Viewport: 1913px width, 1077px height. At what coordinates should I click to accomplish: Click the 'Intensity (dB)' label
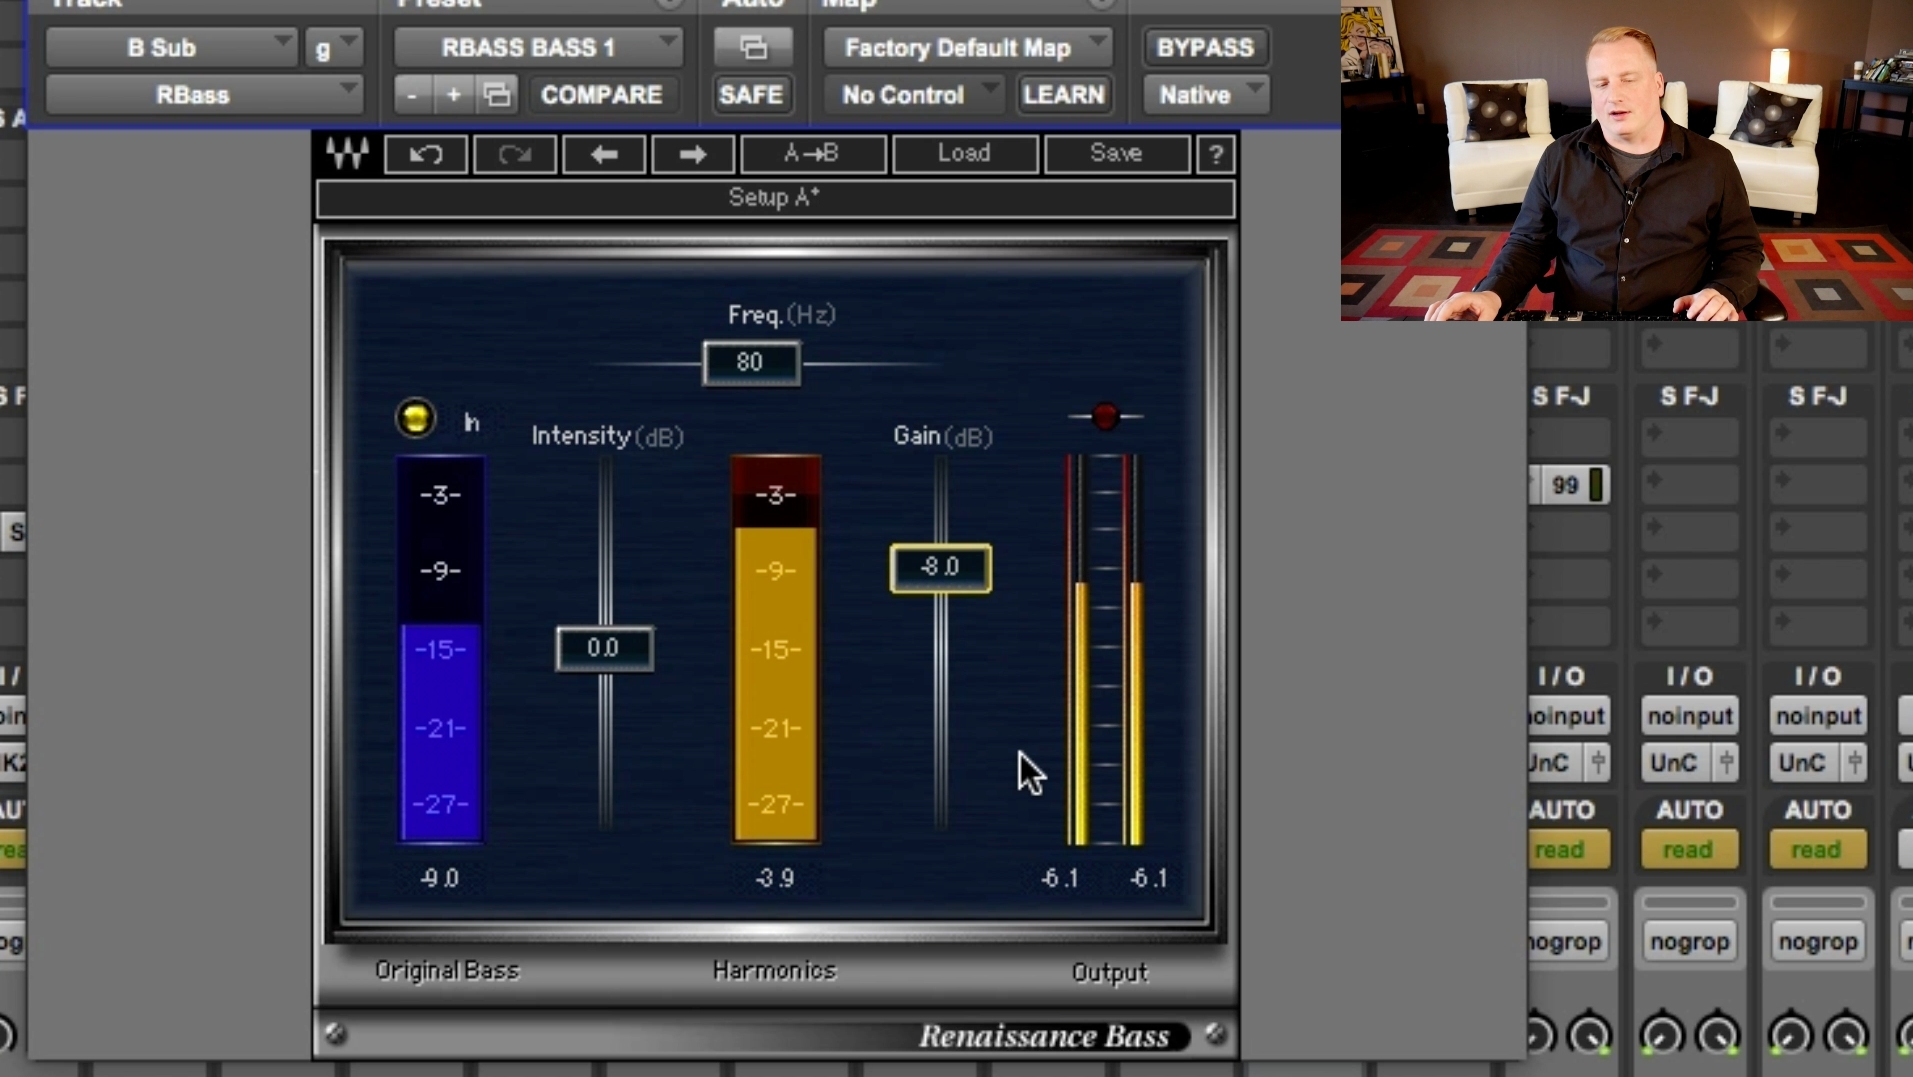607,437
